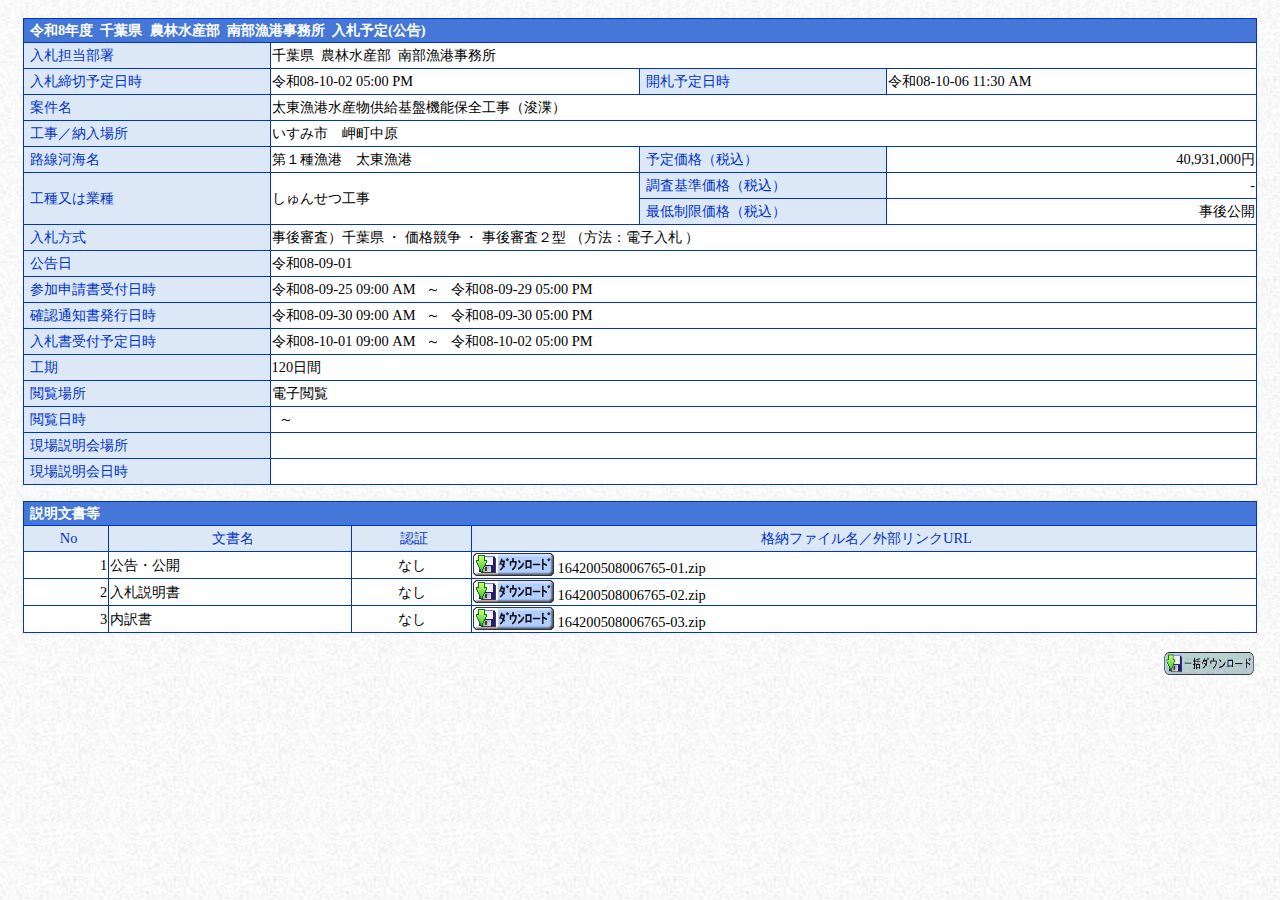Click the 公告・公開 document name cell
This screenshot has width=1280, height=900.
click(230, 565)
